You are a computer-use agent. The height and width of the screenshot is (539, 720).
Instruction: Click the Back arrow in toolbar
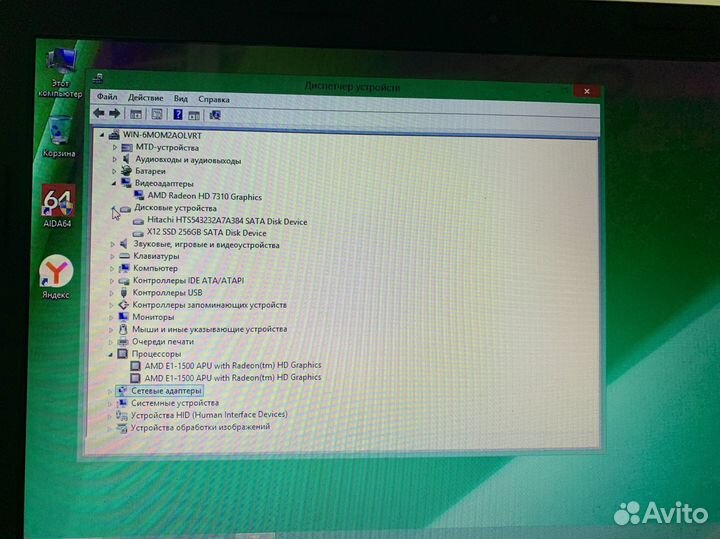click(99, 113)
